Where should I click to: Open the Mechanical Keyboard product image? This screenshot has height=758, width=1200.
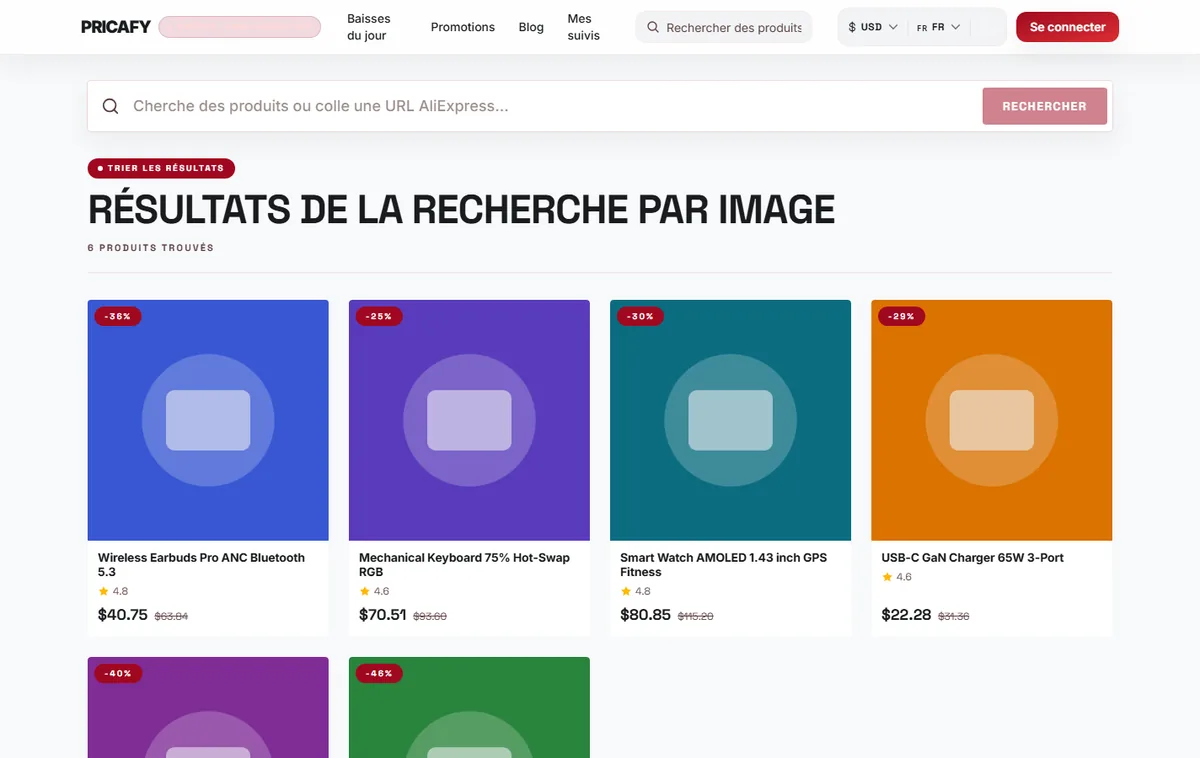(469, 420)
